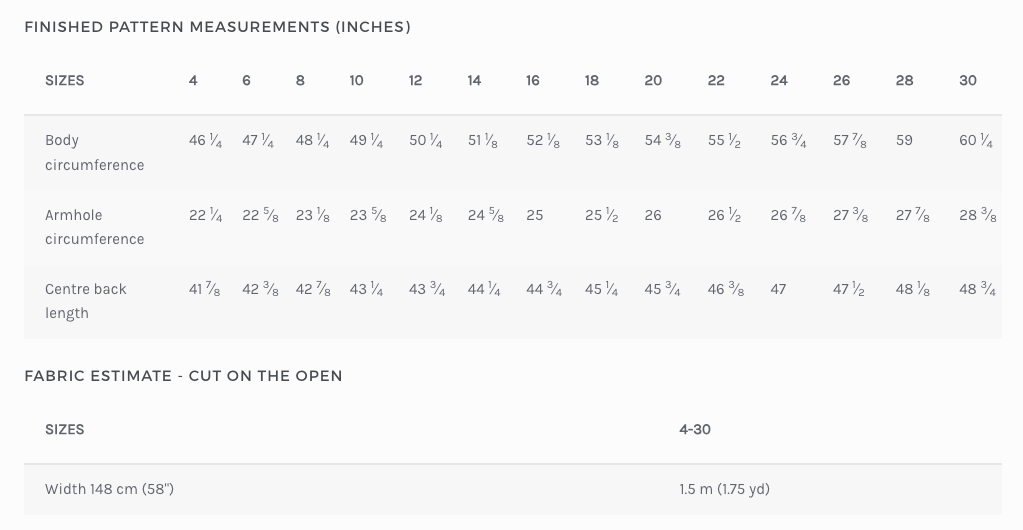Click the size 16 column header
This screenshot has width=1023, height=530.
(533, 80)
